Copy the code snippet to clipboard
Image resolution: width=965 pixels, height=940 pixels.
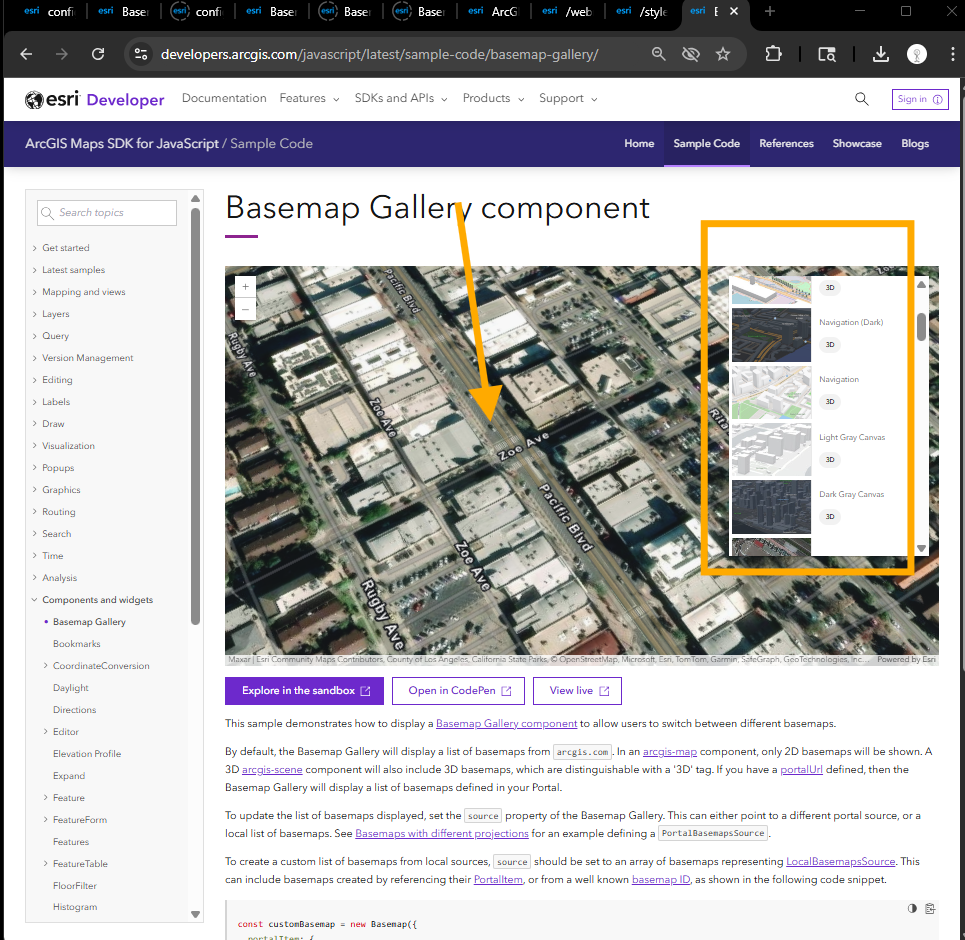pyautogui.click(x=930, y=909)
